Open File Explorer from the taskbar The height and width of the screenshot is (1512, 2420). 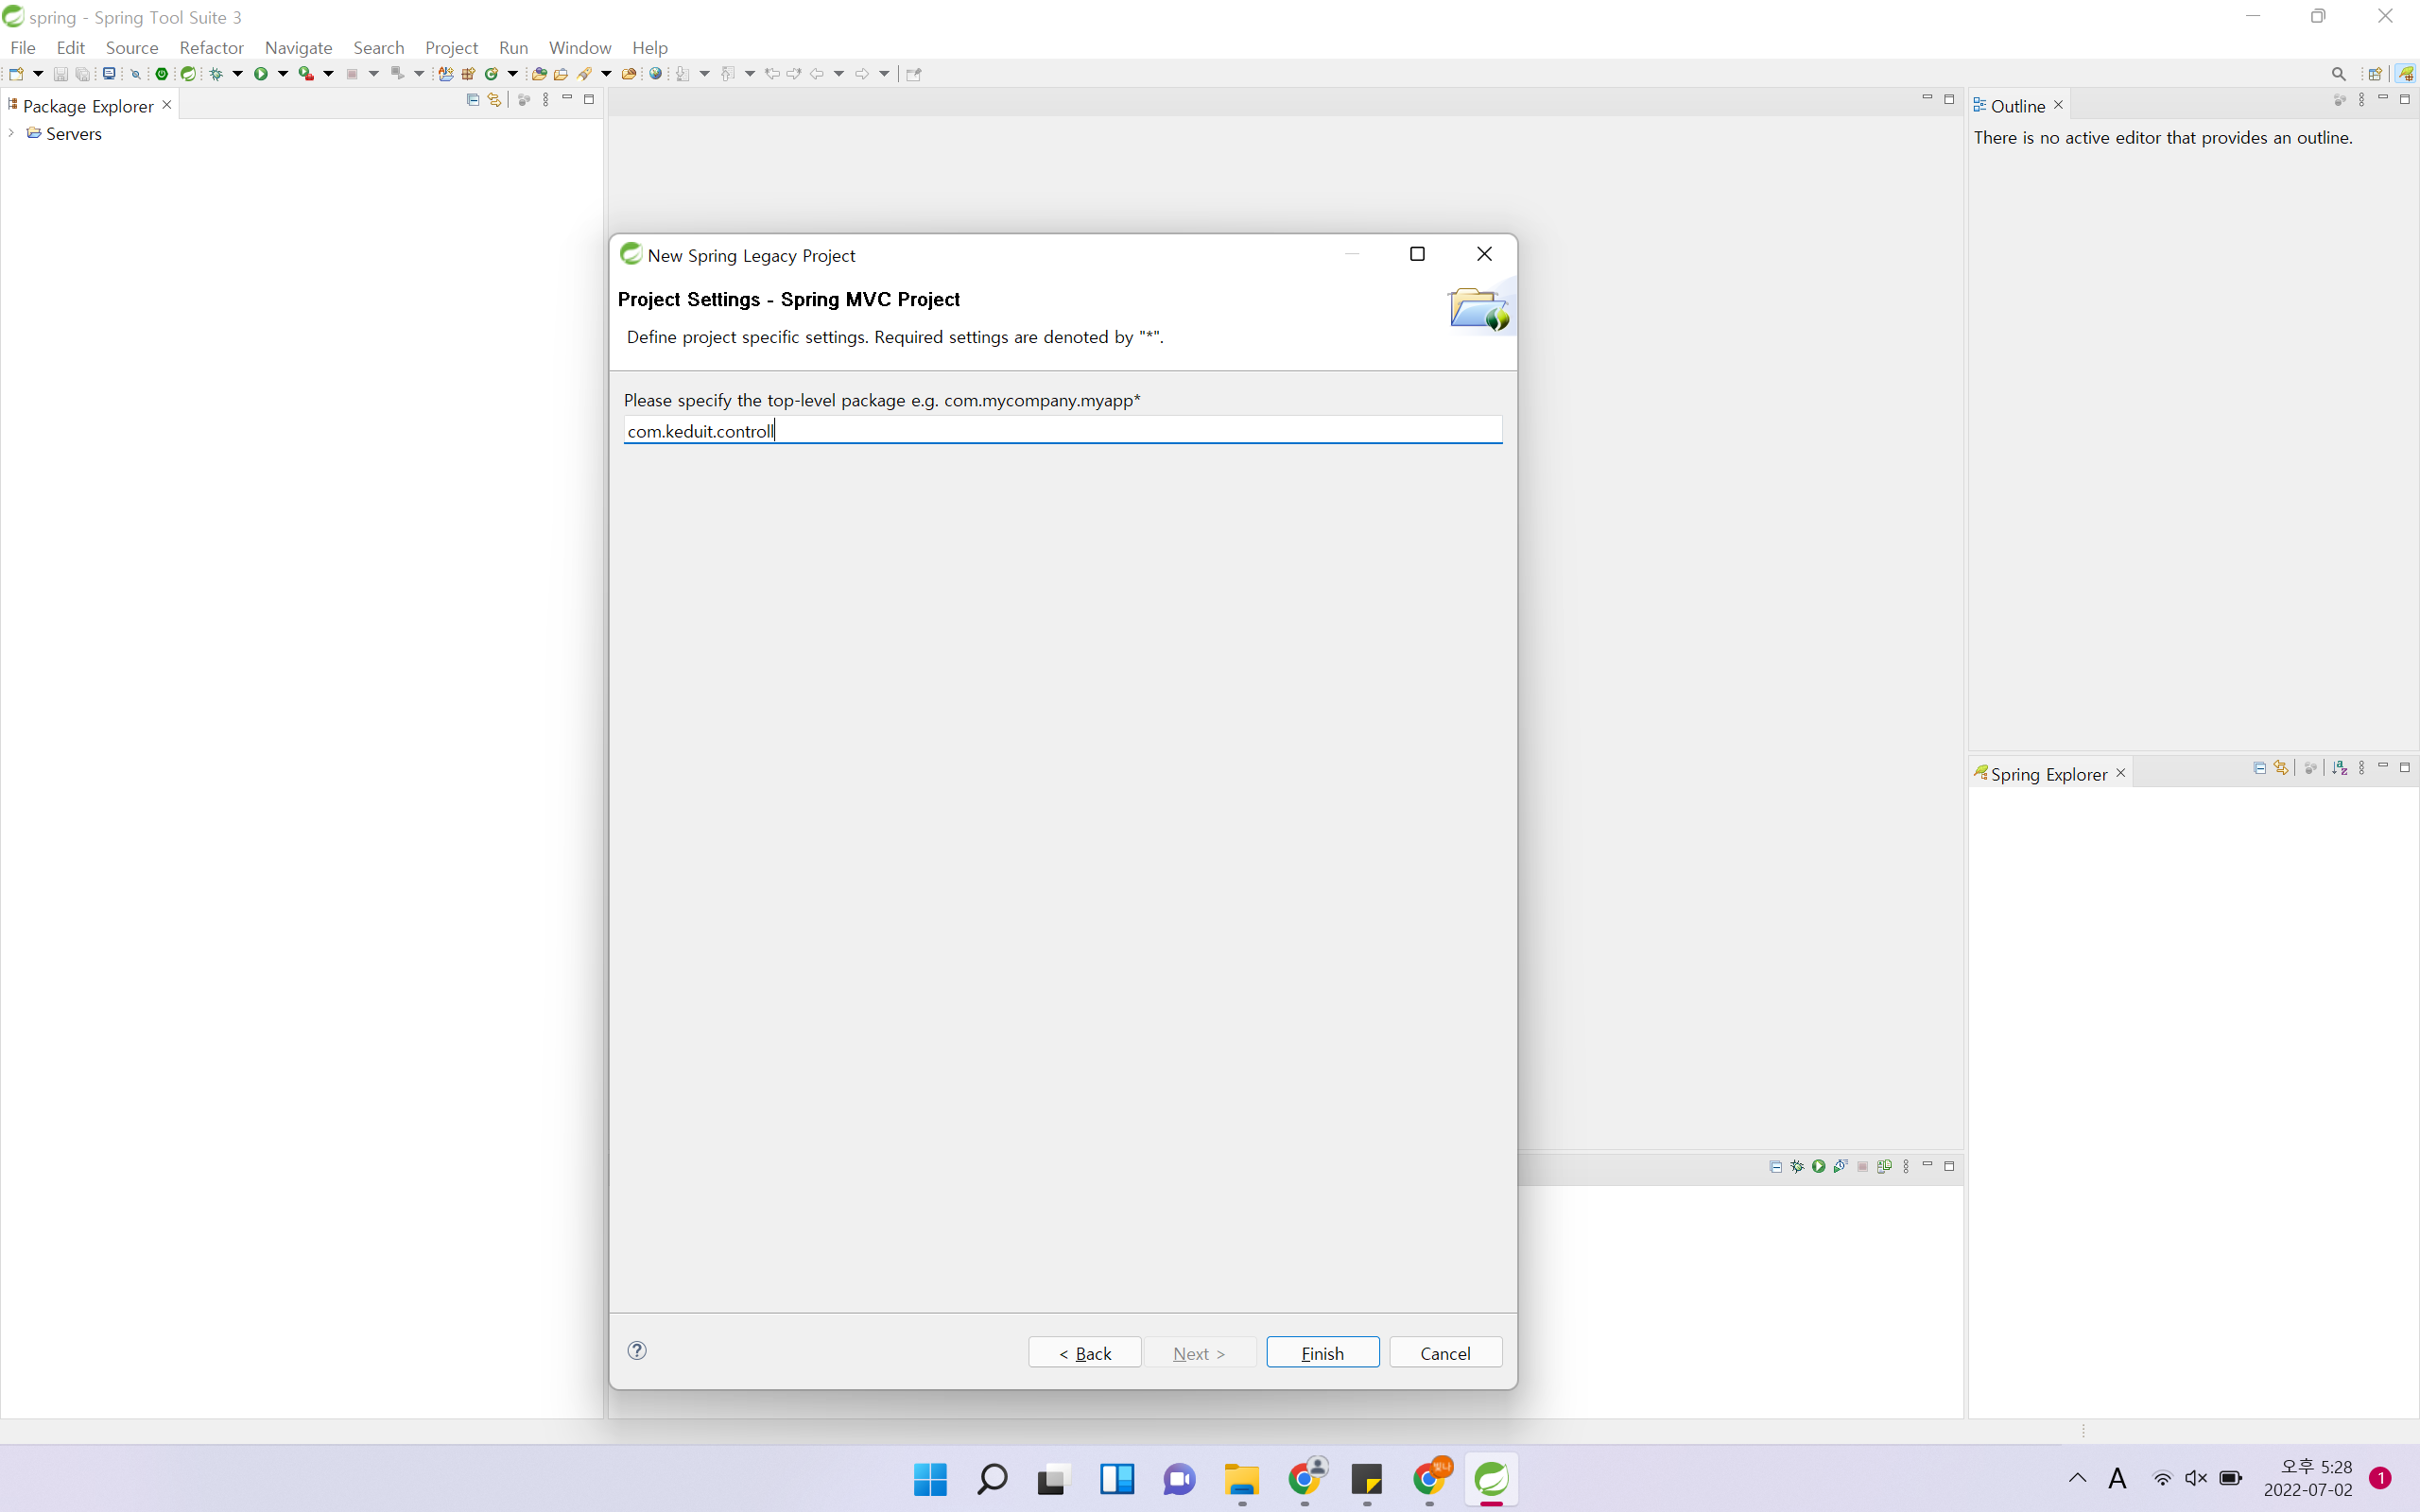coord(1242,1479)
